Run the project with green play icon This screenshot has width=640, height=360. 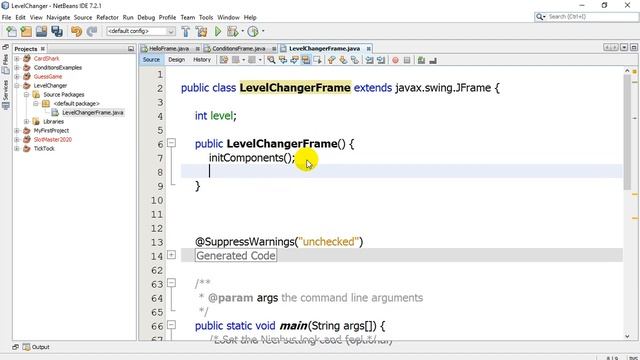[218, 31]
